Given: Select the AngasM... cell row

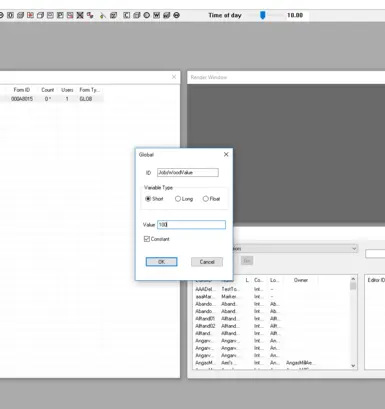Looking at the screenshot, I should (x=272, y=362).
